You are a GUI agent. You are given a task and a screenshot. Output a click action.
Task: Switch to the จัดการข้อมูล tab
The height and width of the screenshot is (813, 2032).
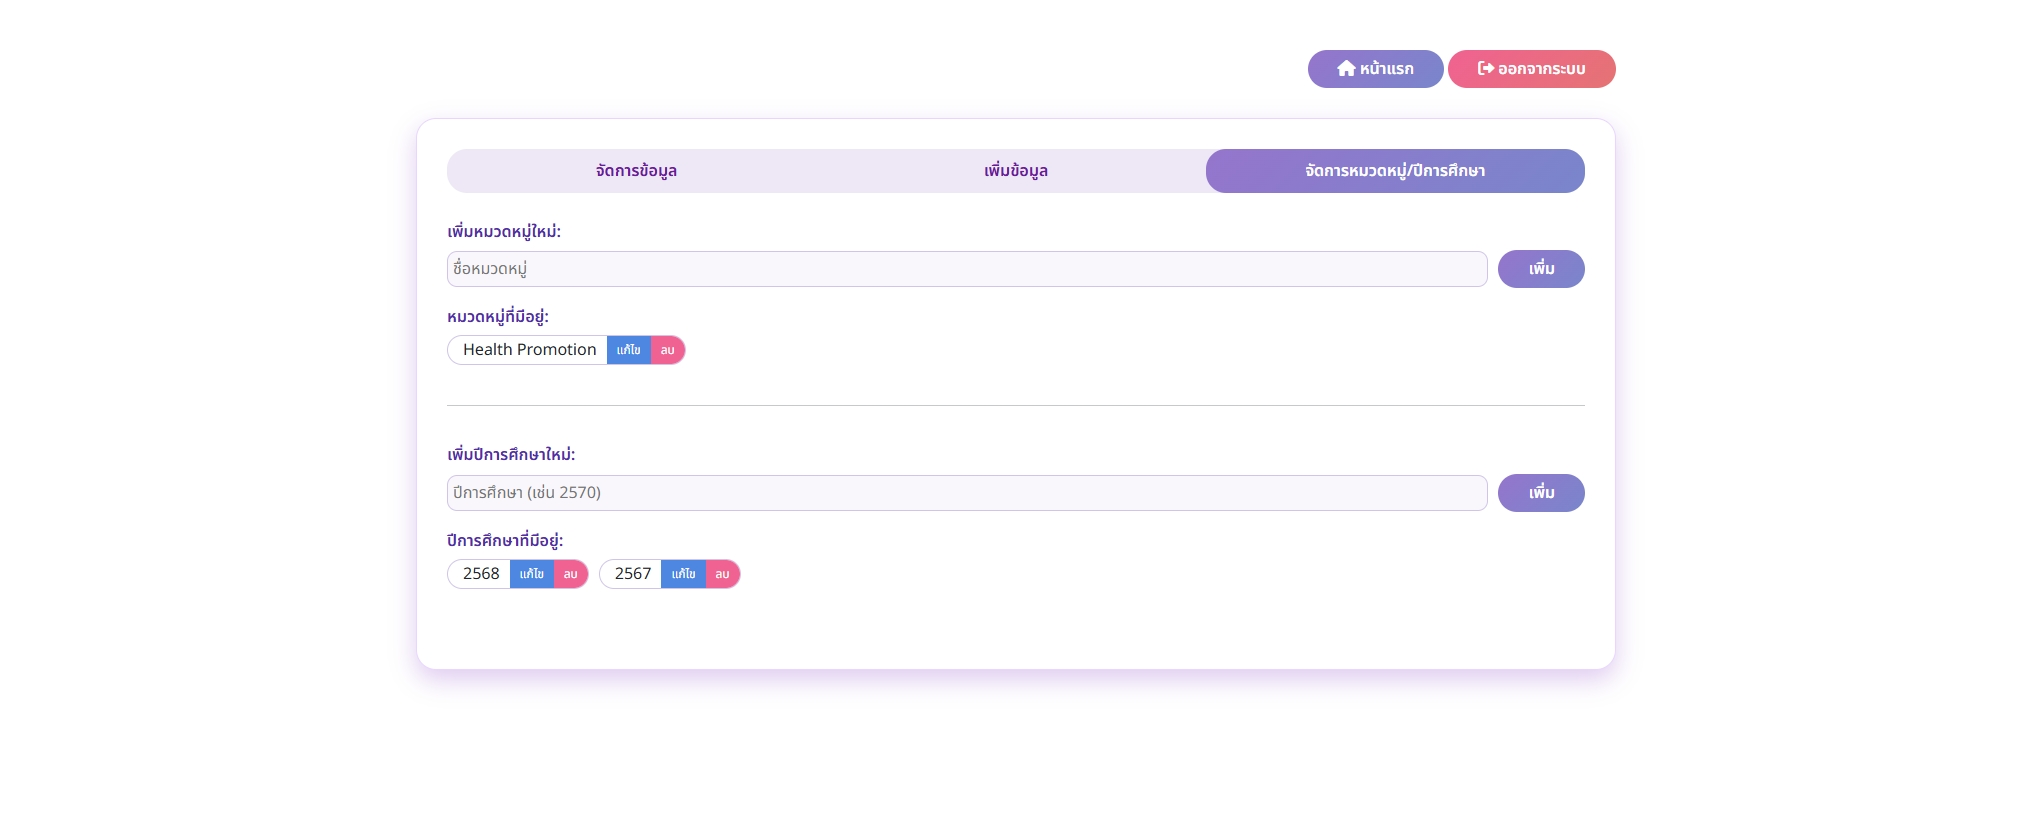pos(636,171)
